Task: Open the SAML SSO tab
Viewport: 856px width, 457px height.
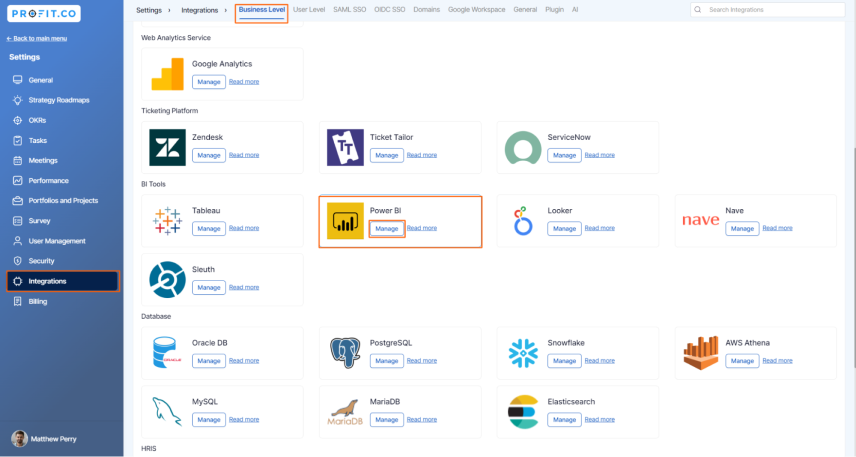Action: (x=349, y=10)
